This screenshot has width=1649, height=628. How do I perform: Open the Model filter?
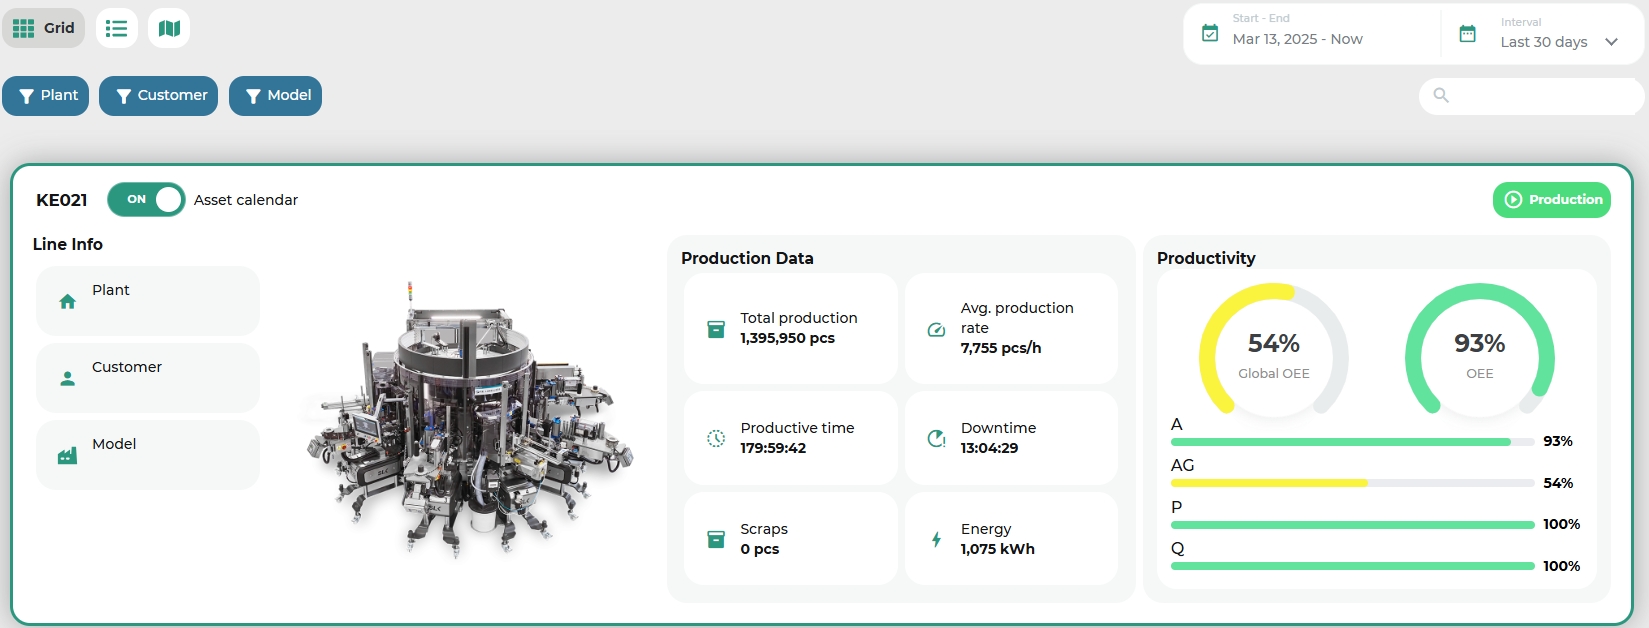click(275, 96)
